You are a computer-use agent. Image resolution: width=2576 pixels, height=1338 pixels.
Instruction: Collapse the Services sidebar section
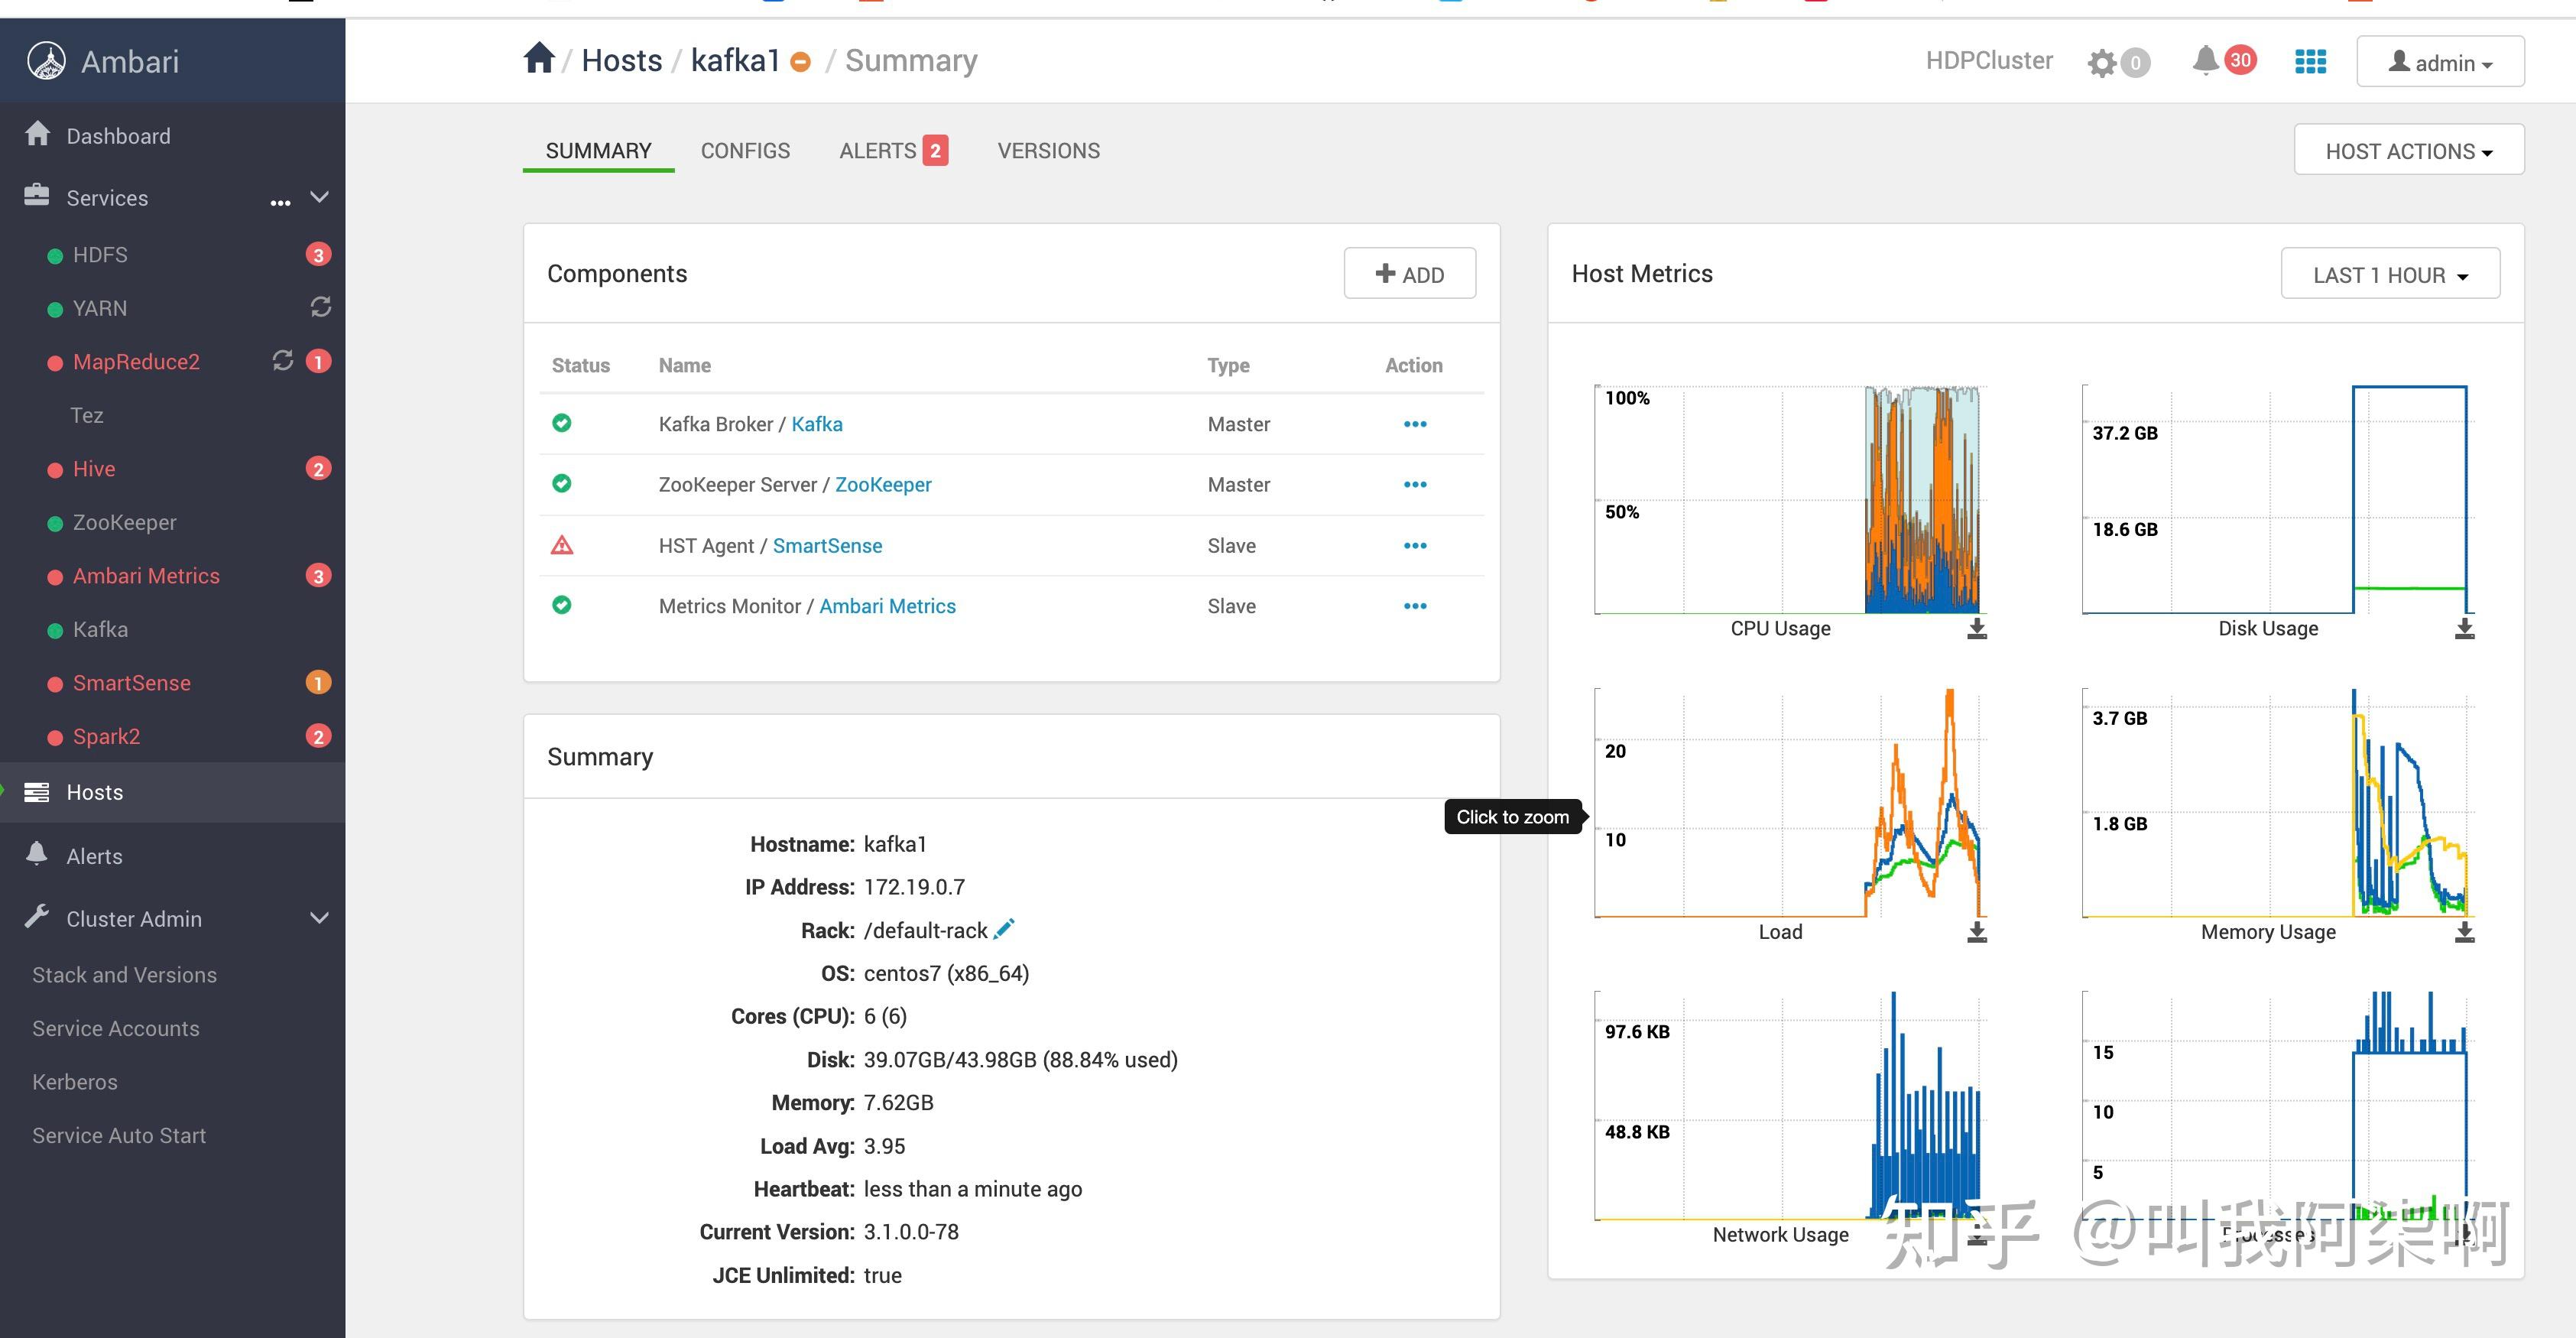click(x=319, y=197)
